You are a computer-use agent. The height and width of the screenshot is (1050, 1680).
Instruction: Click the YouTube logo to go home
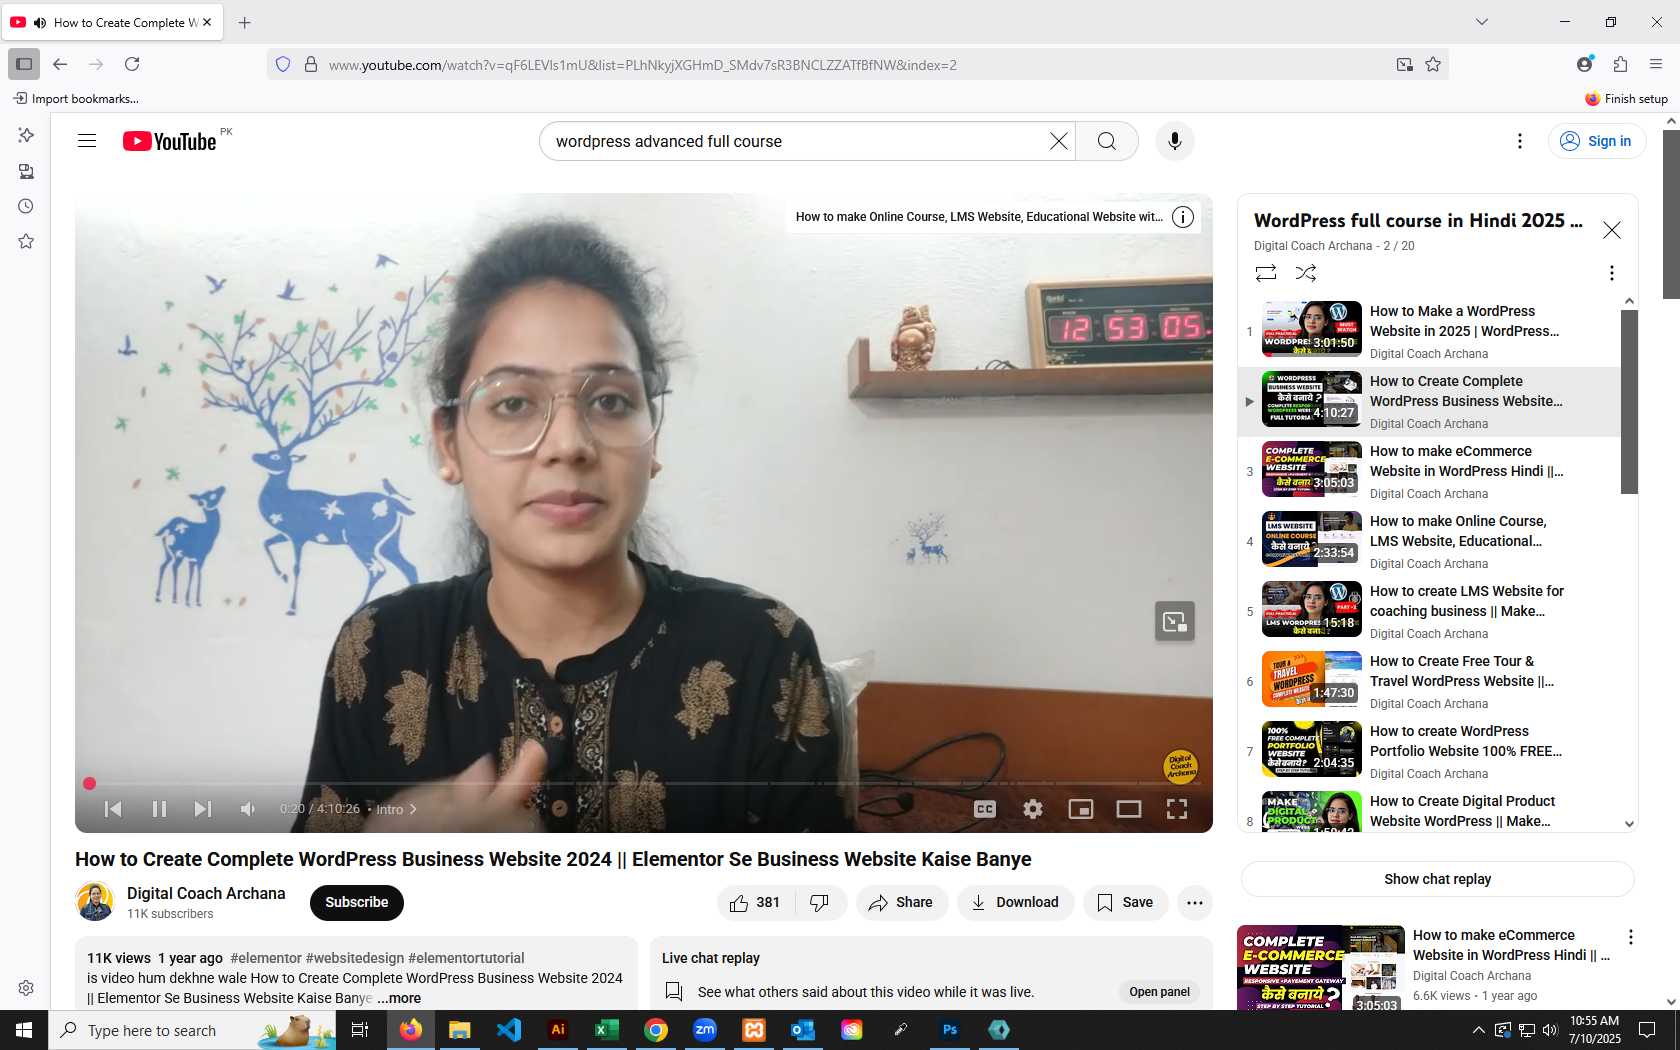[169, 141]
